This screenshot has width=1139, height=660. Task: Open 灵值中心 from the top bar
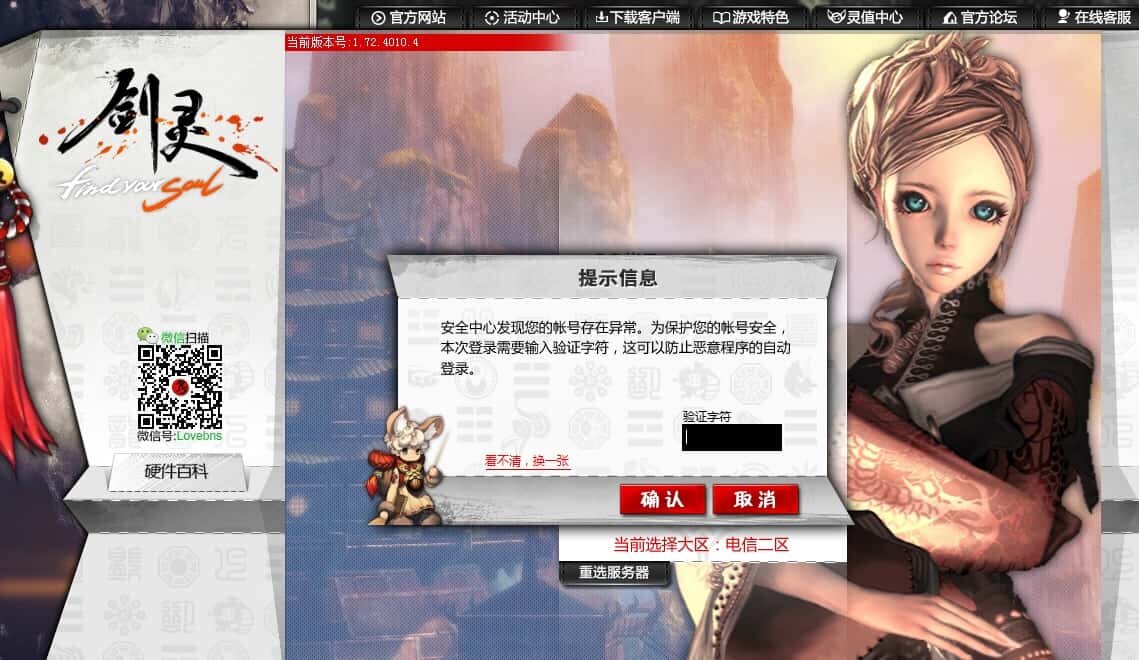click(875, 17)
